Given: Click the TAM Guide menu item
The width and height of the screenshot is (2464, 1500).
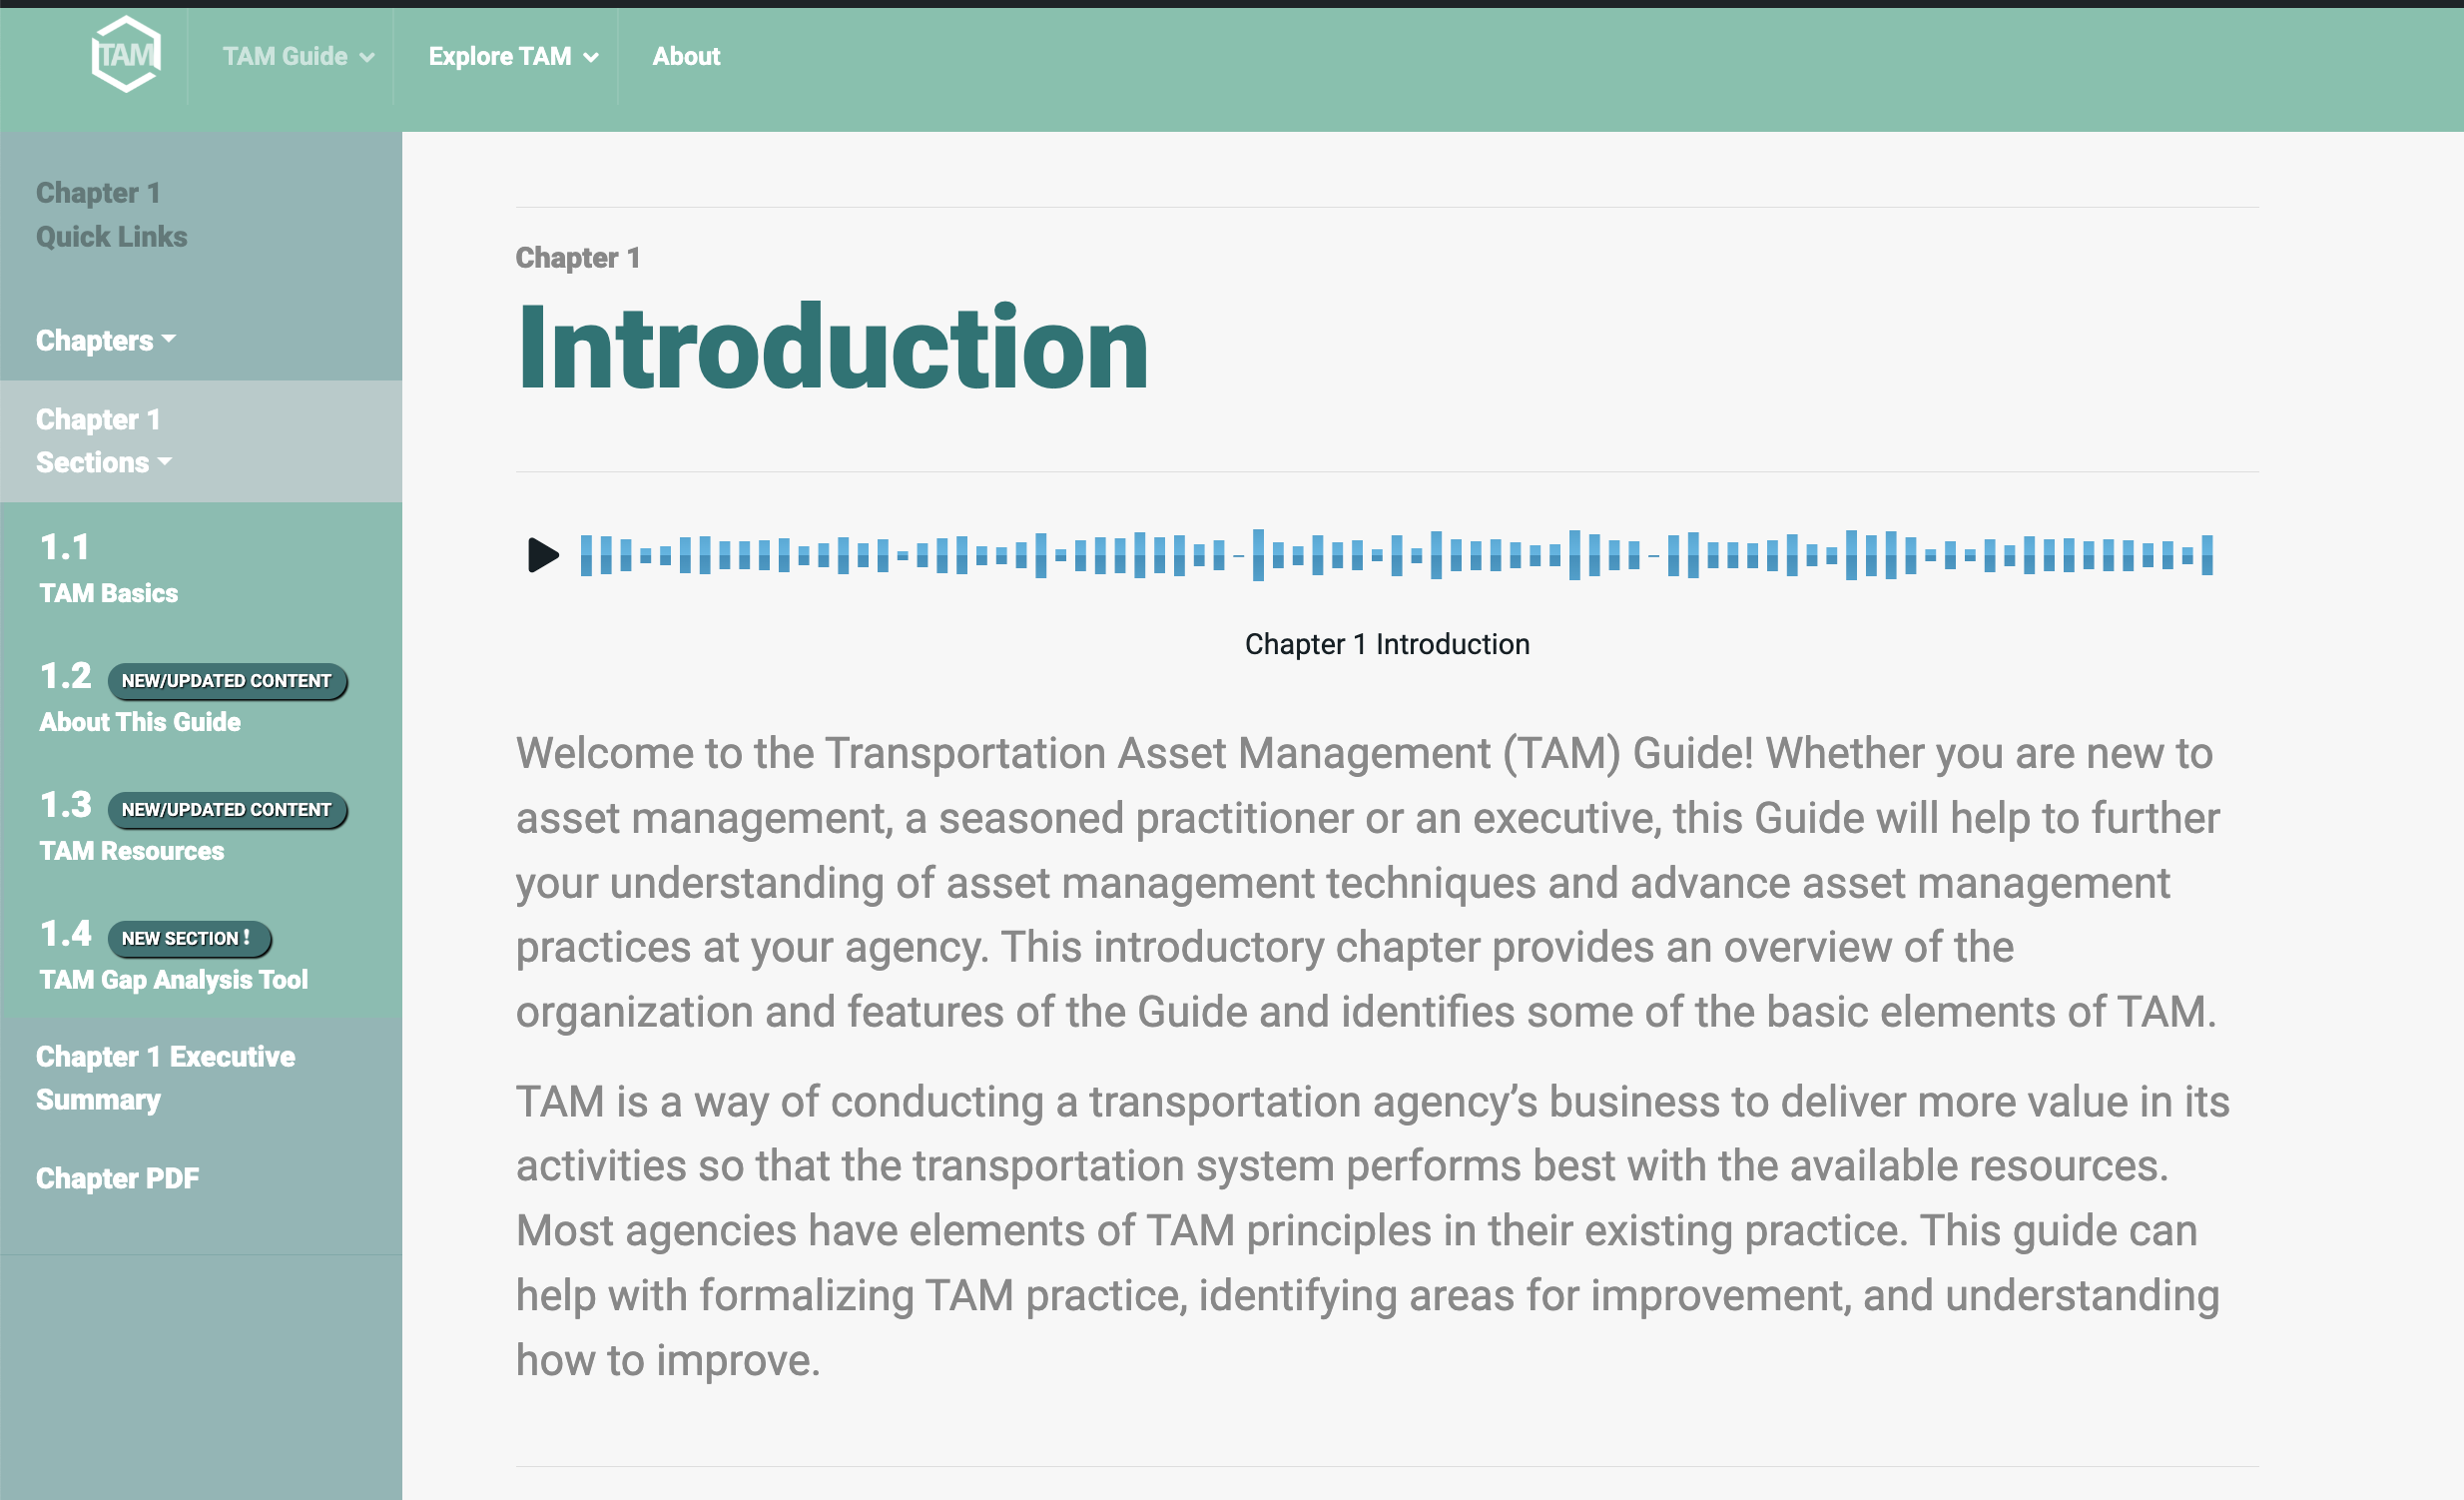Looking at the screenshot, I should tap(287, 56).
